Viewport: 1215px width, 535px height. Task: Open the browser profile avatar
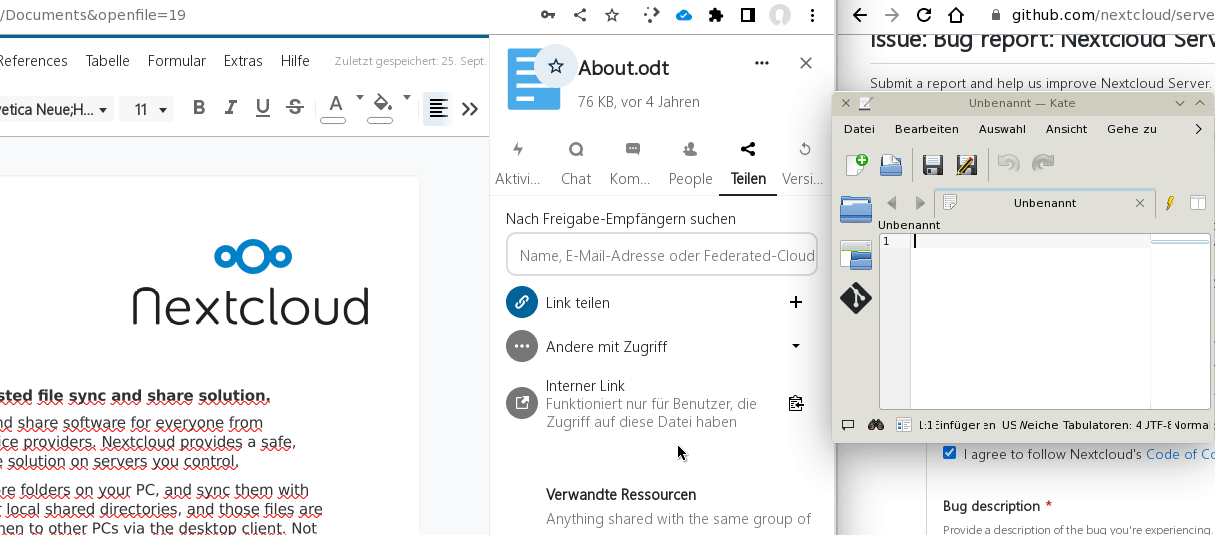pyautogui.click(x=780, y=15)
